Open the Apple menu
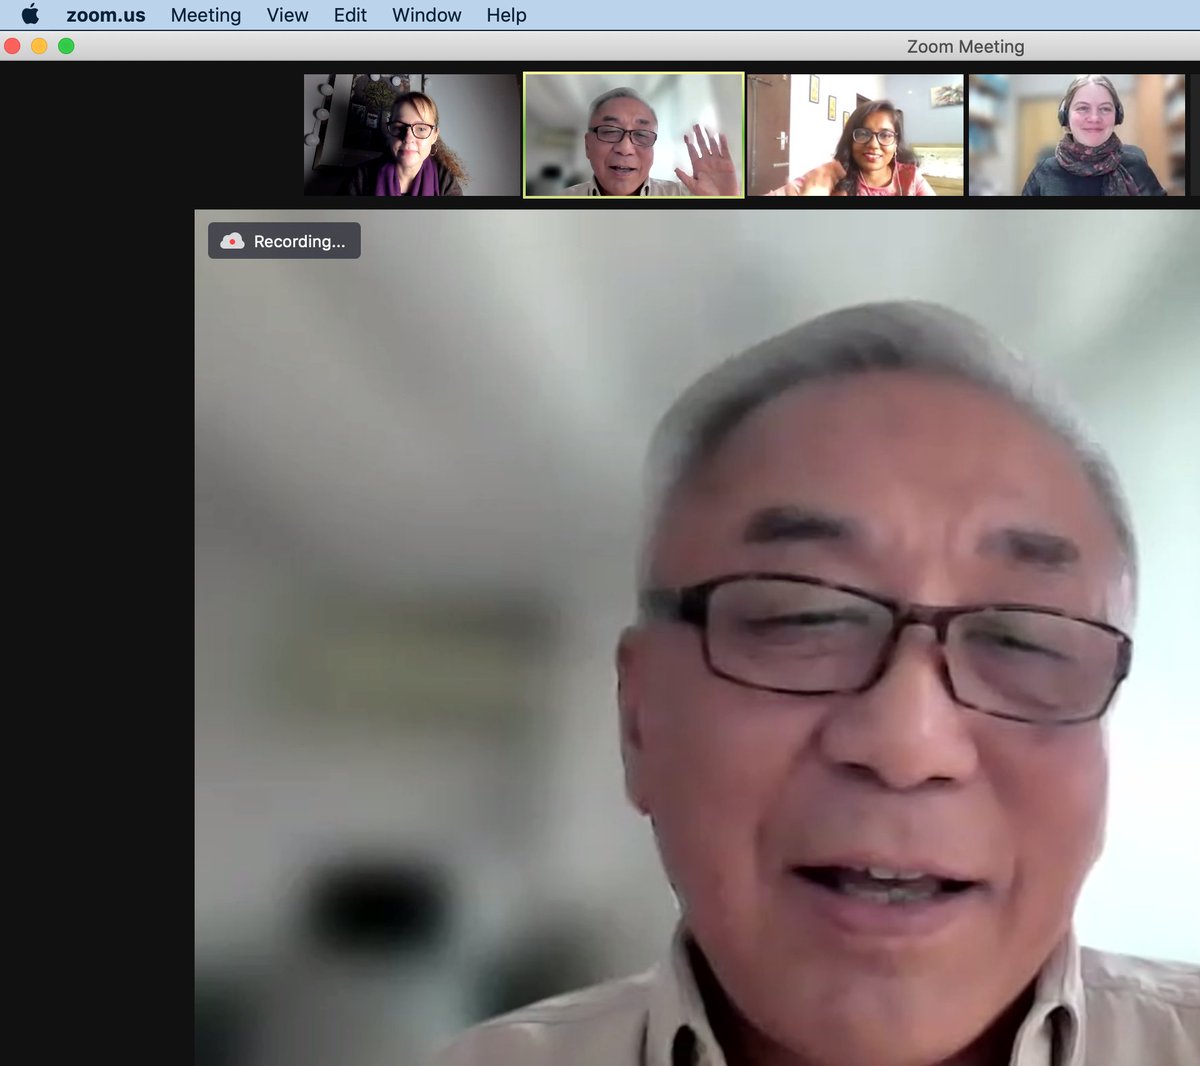The width and height of the screenshot is (1200, 1066). tap(30, 15)
